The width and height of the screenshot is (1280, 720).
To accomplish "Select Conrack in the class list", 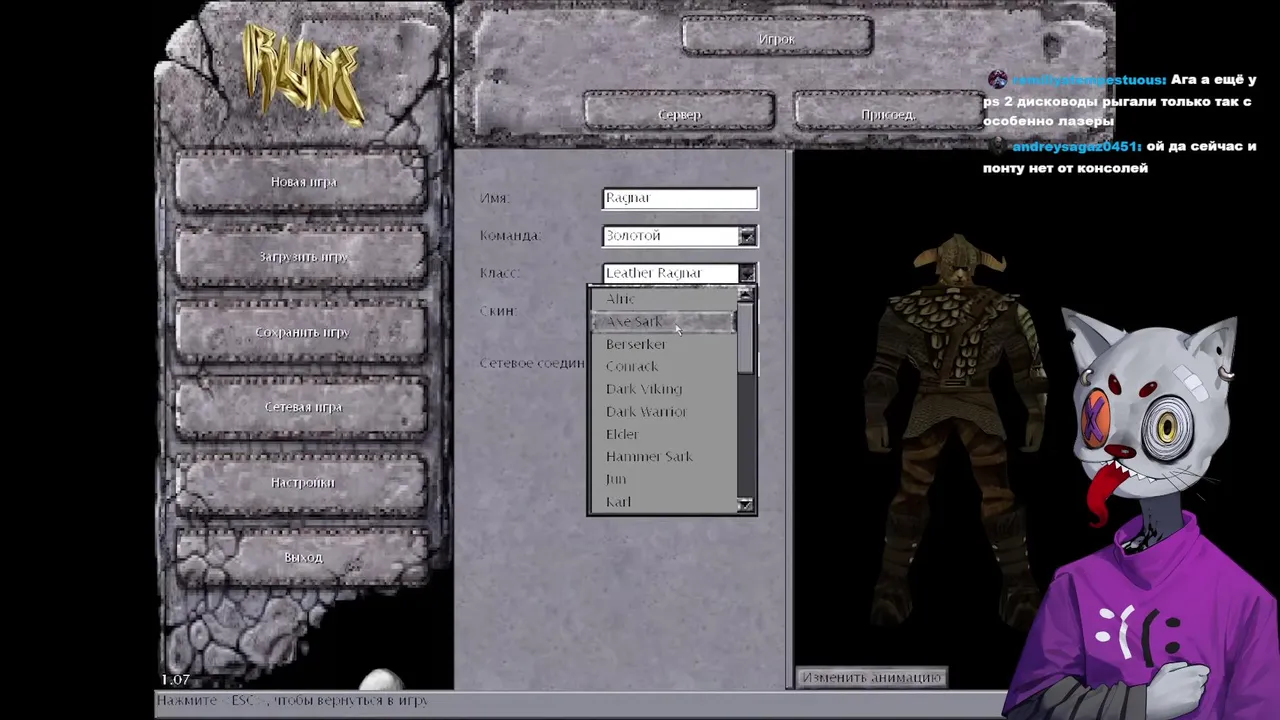I will click(x=664, y=366).
